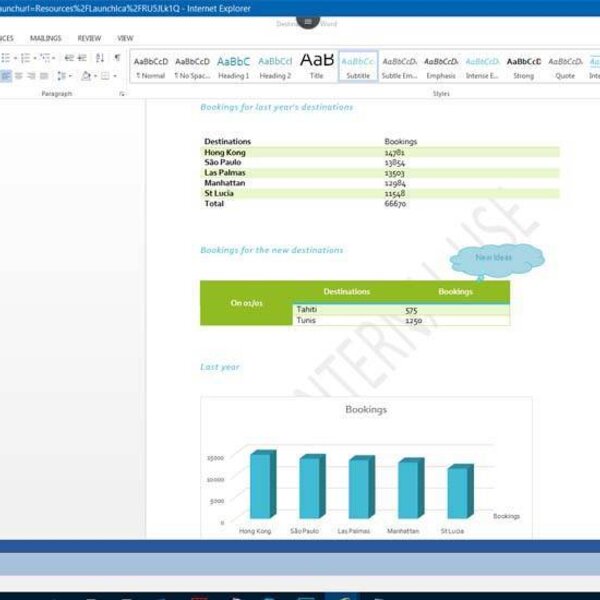The image size is (600, 600).
Task: Apply the No Spacing style
Action: pyautogui.click(x=192, y=67)
